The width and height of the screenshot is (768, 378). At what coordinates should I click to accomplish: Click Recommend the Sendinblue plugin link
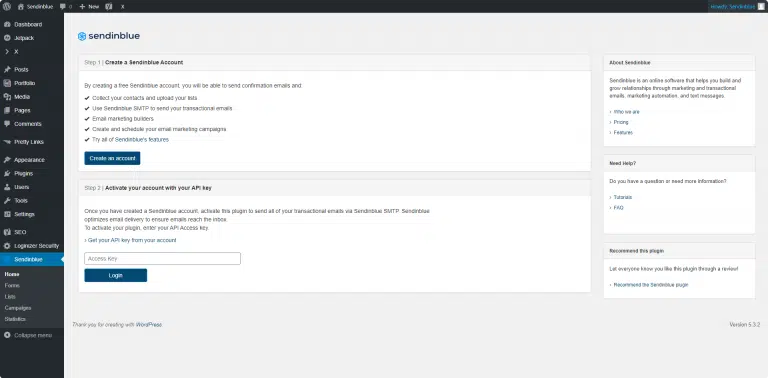click(651, 285)
